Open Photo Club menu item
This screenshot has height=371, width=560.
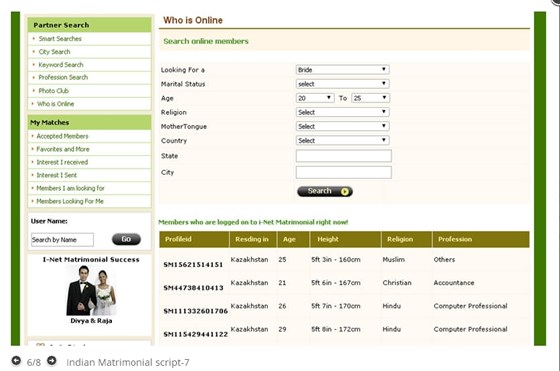[x=54, y=91]
